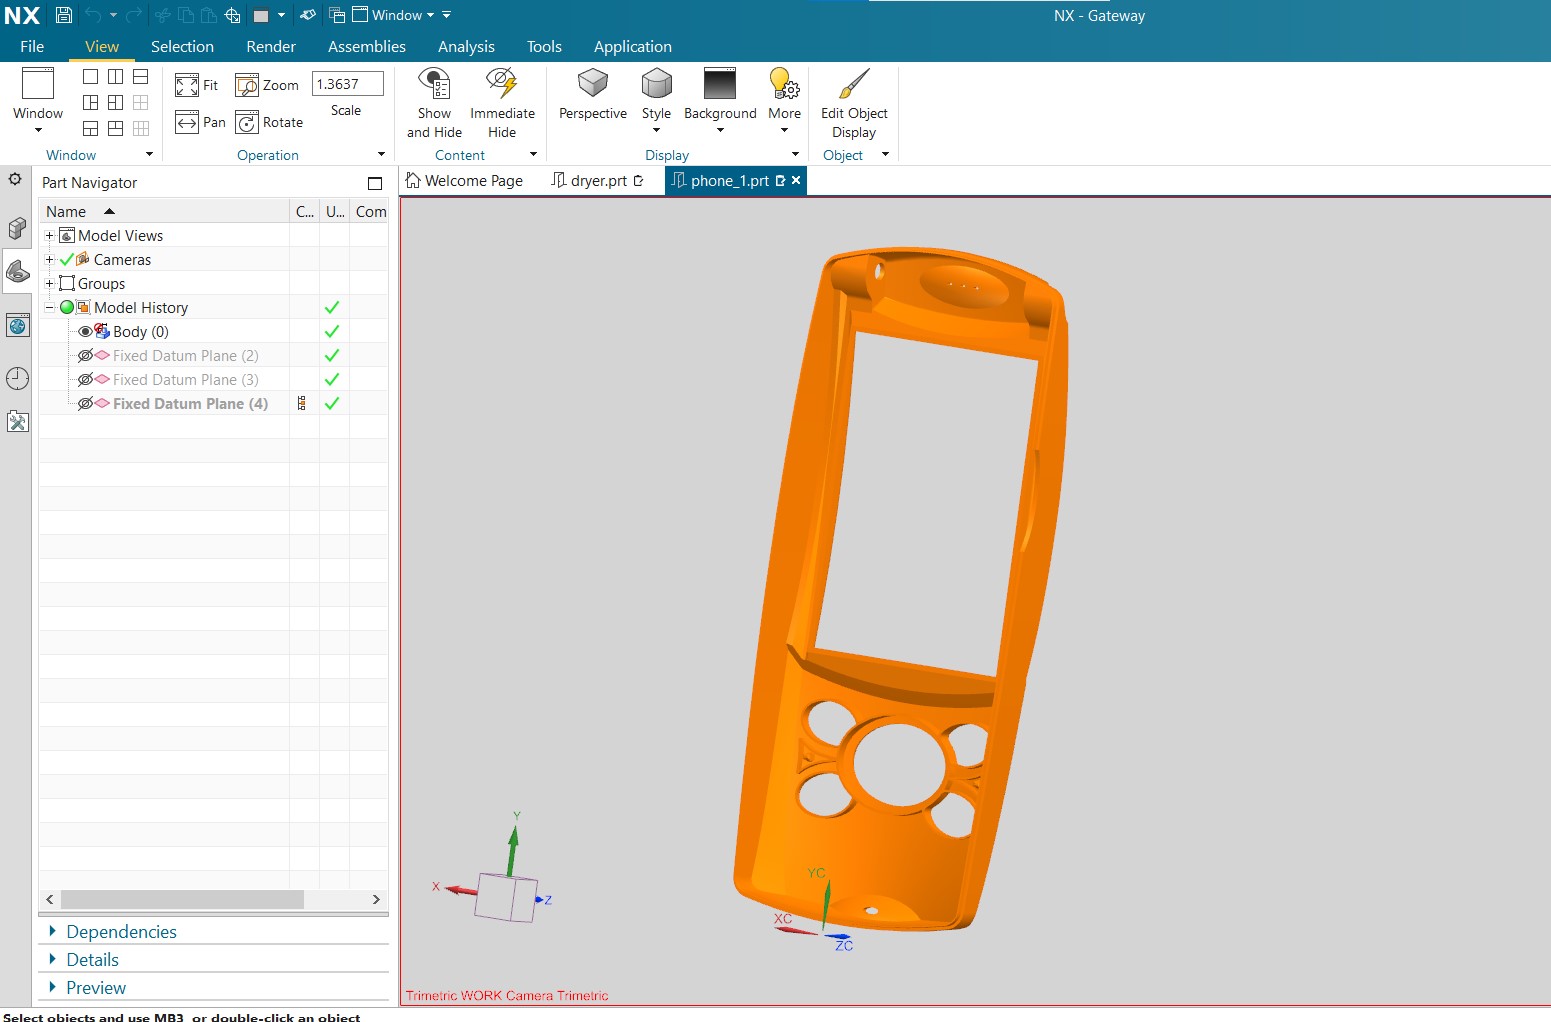The width and height of the screenshot is (1551, 1022).
Task: Show Fixed Datum Plane (4) using its eye icon
Action: click(x=85, y=403)
